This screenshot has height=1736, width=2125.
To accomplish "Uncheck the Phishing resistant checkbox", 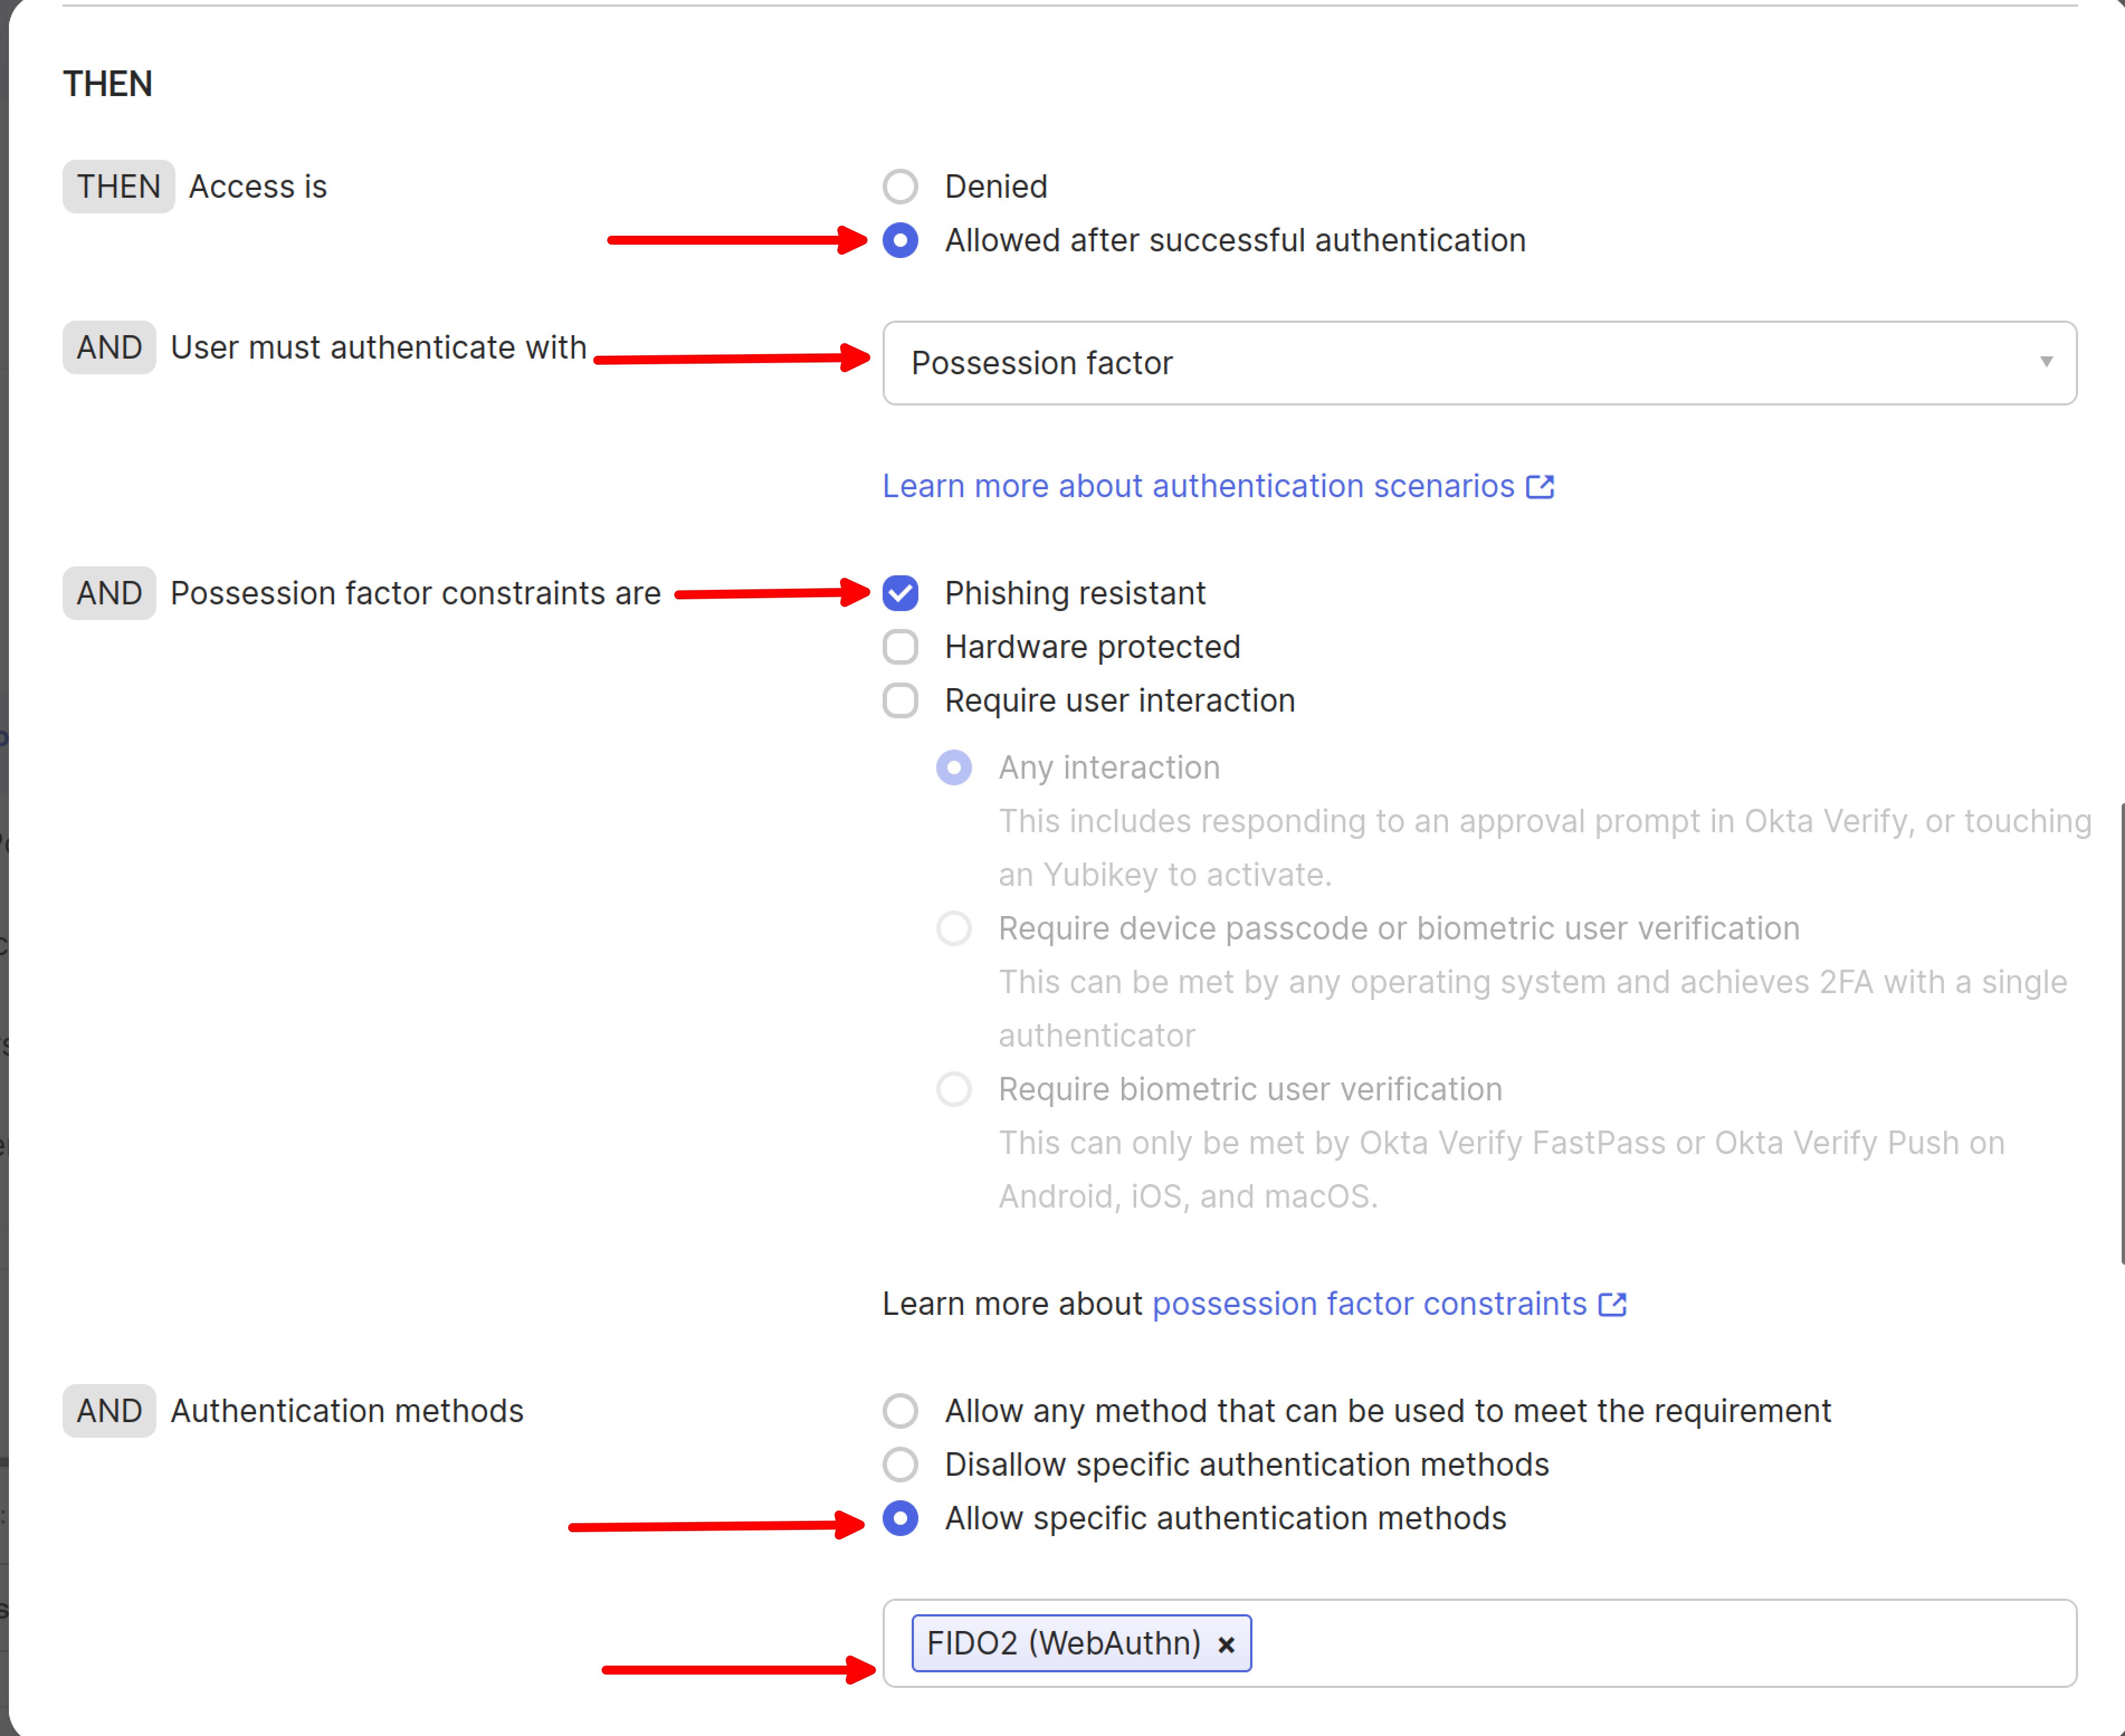I will pyautogui.click(x=900, y=593).
